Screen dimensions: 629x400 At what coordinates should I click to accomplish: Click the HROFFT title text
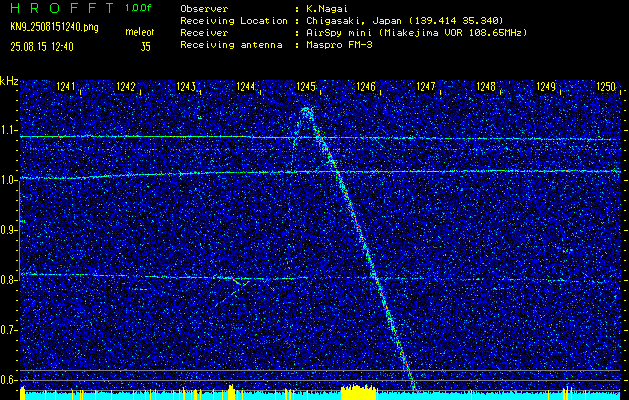pos(62,8)
